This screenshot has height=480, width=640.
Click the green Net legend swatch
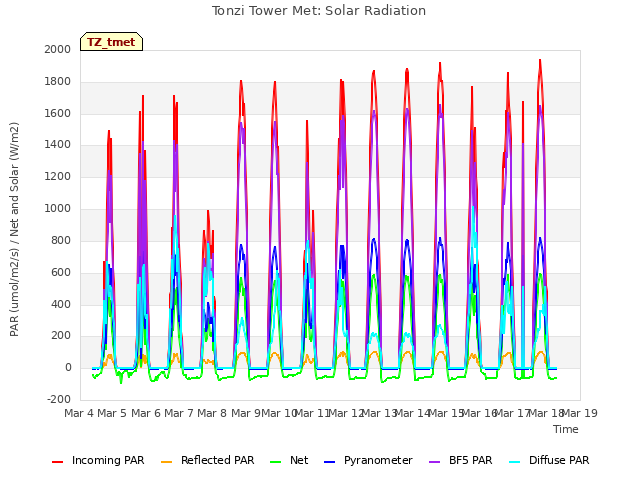pos(276,462)
